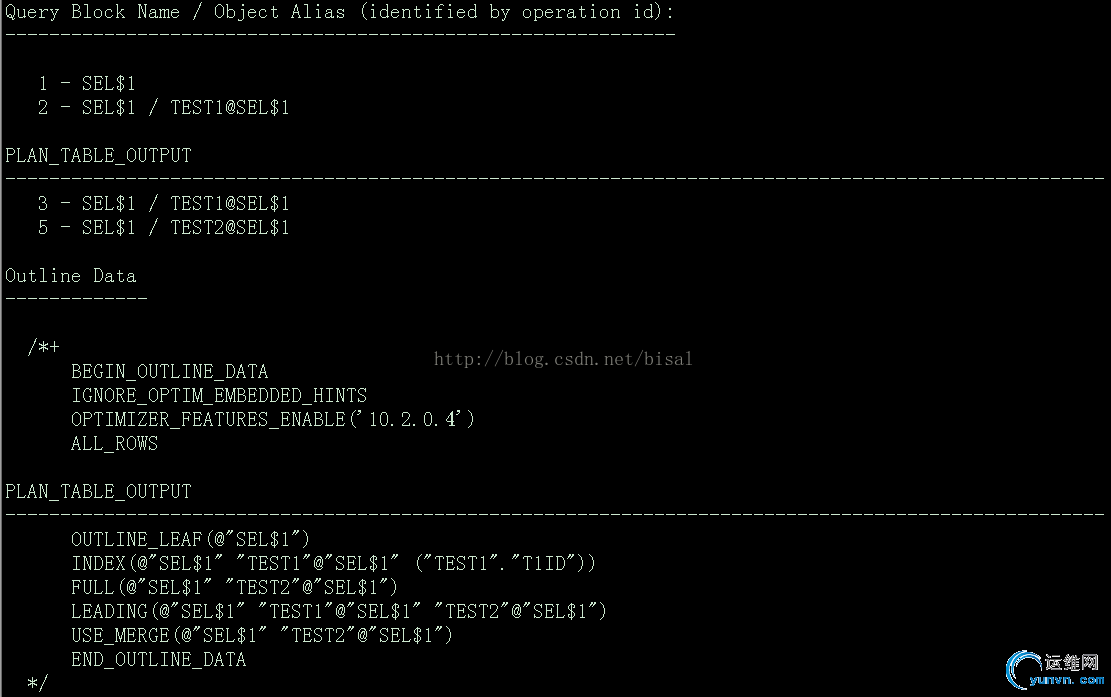Click the "Query Block Name / Object Alias" heading
Screen dimensions: 1111x697
point(339,12)
